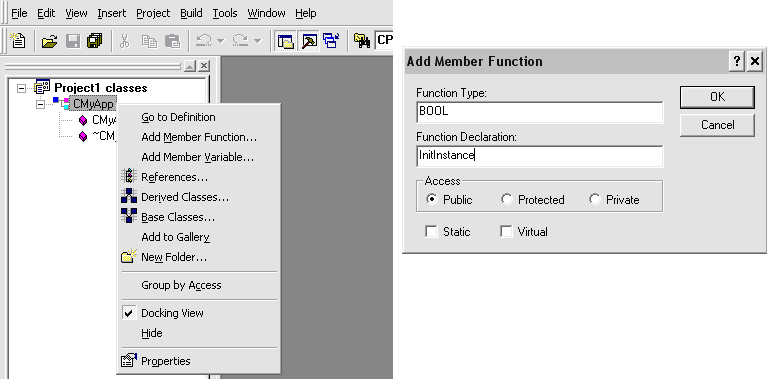The image size is (776, 386).
Task: Click the Project1 classes root icon
Action: pos(43,87)
